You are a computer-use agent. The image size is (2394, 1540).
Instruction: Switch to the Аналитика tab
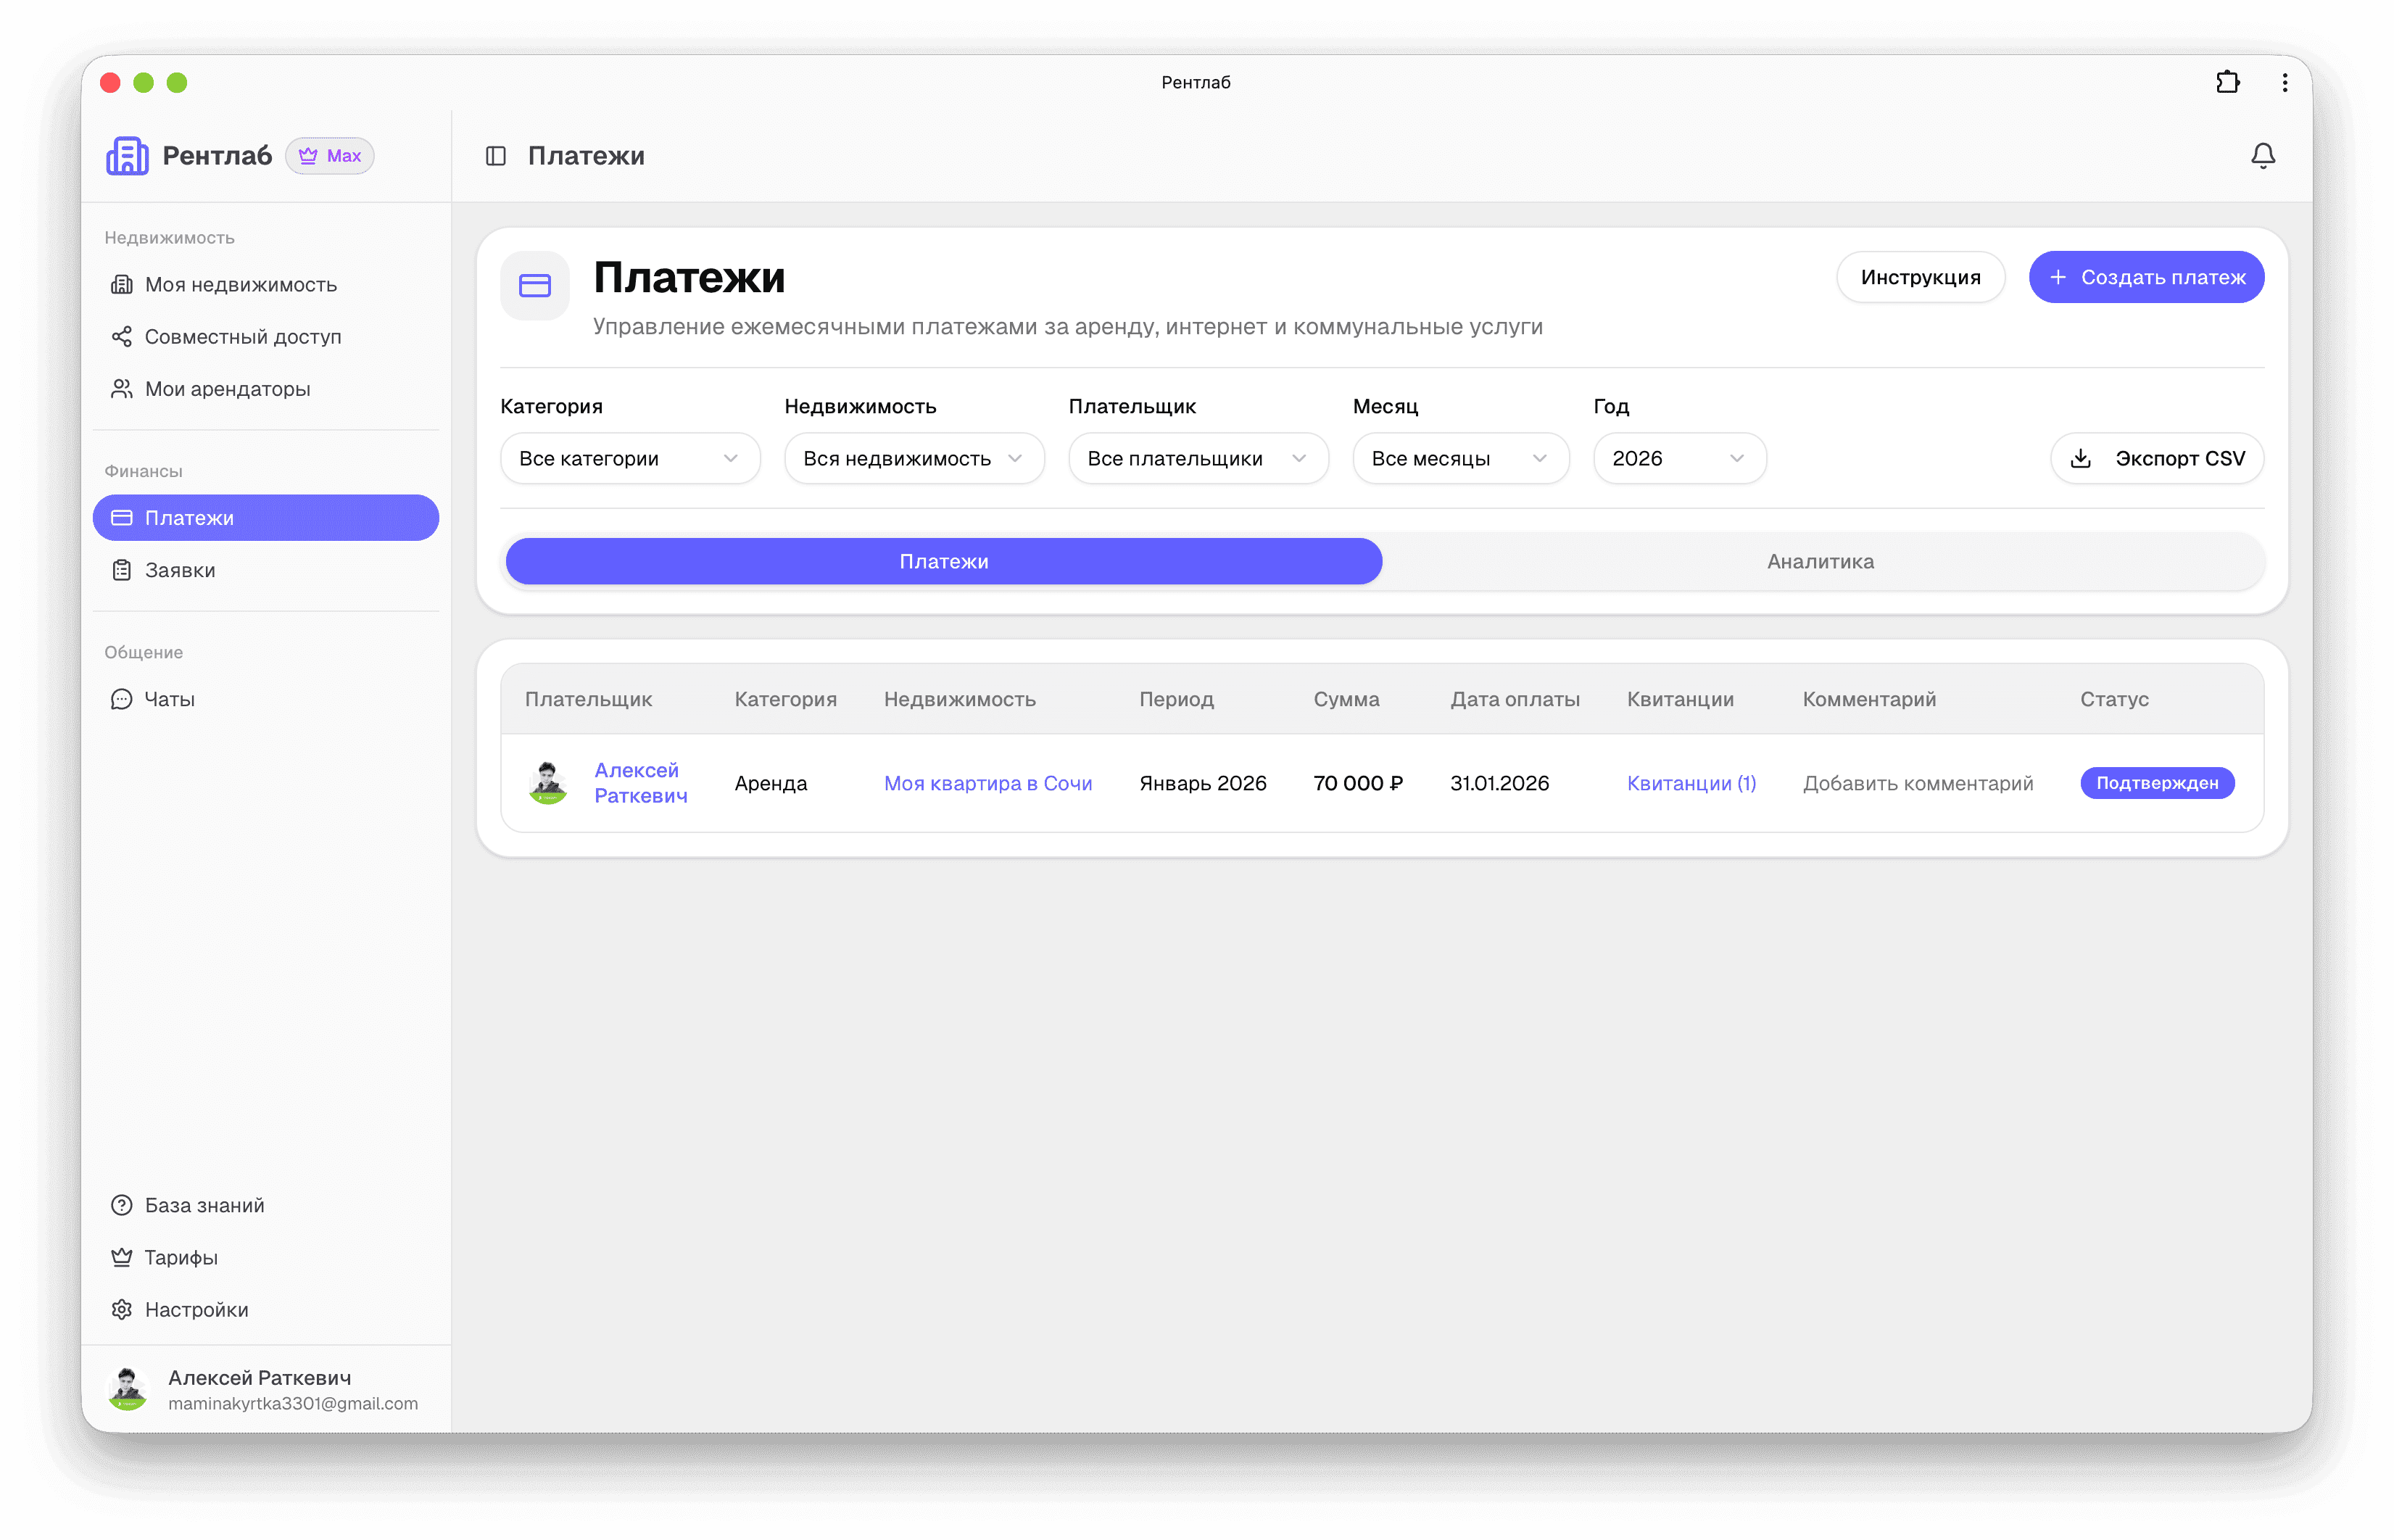pos(1819,561)
